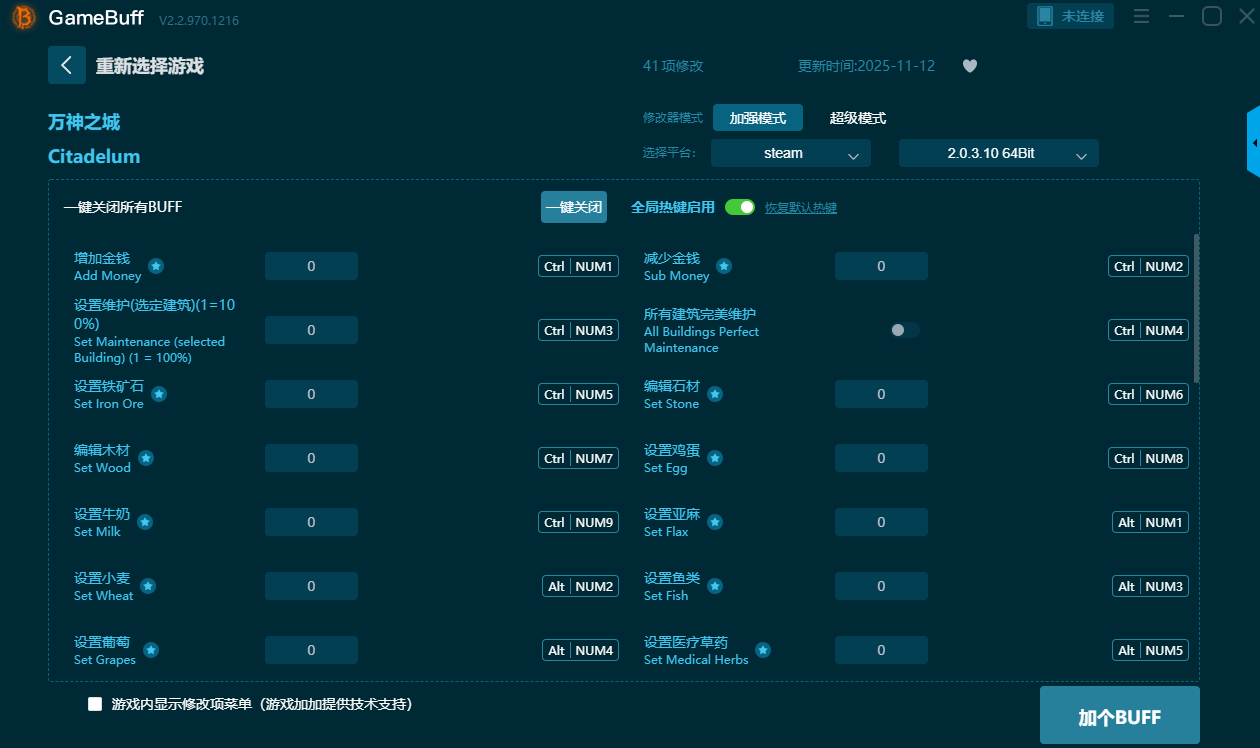Click the 恢复默认热键 link

tap(800, 208)
